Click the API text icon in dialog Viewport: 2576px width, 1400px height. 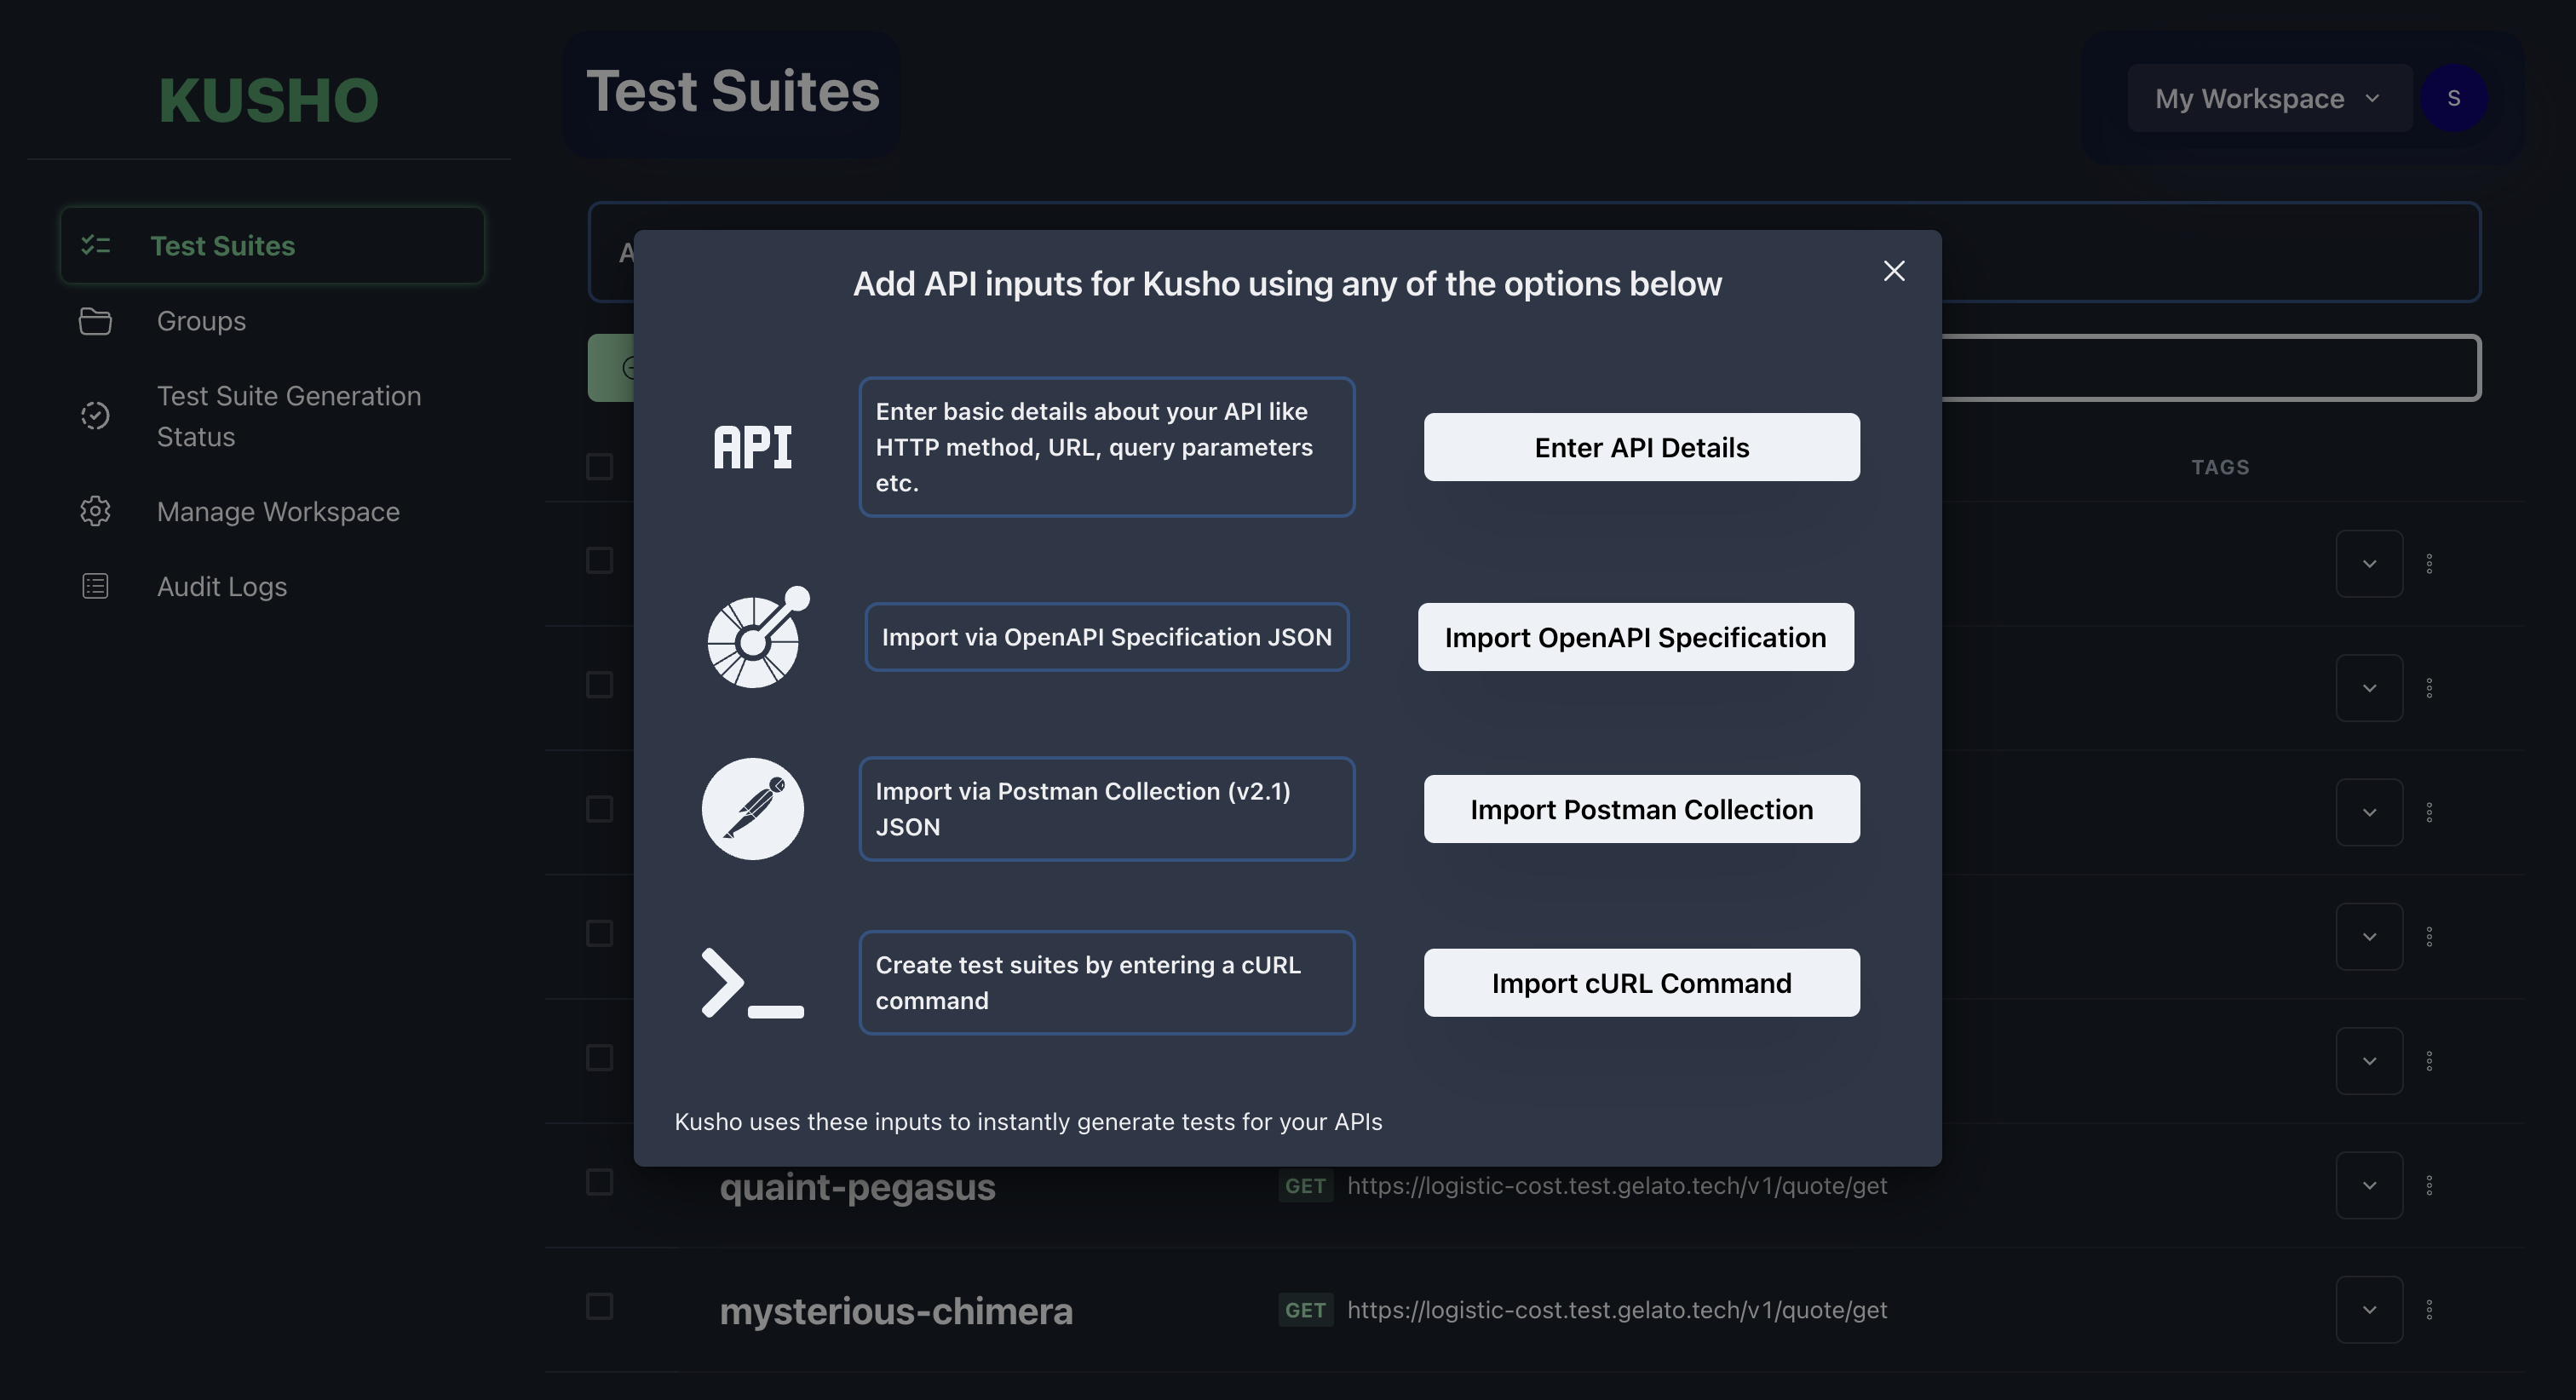(x=753, y=447)
